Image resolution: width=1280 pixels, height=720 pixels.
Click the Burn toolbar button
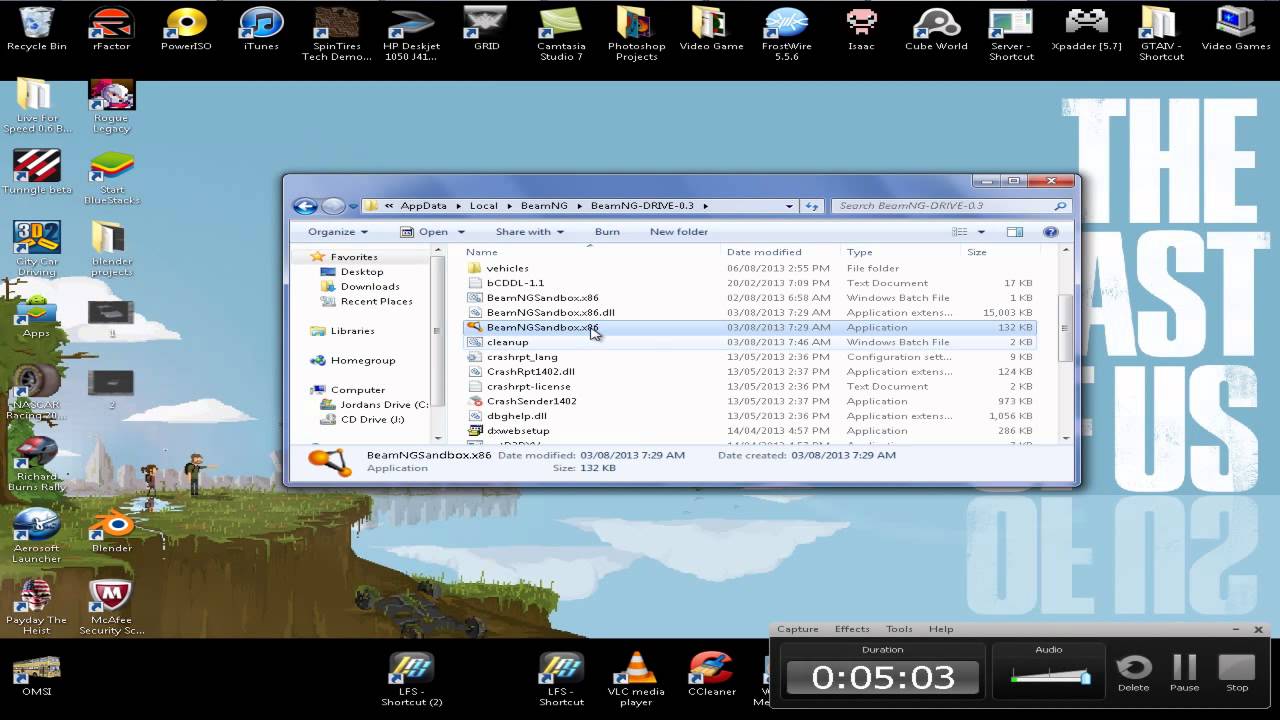pos(607,232)
